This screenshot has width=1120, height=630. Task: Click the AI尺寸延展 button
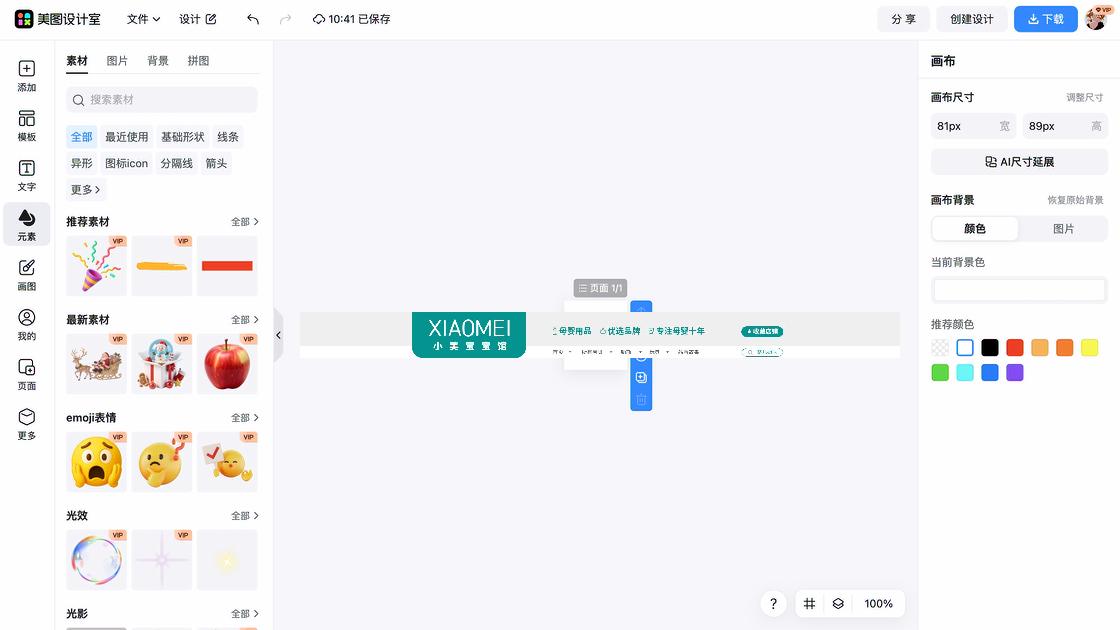(x=1019, y=162)
